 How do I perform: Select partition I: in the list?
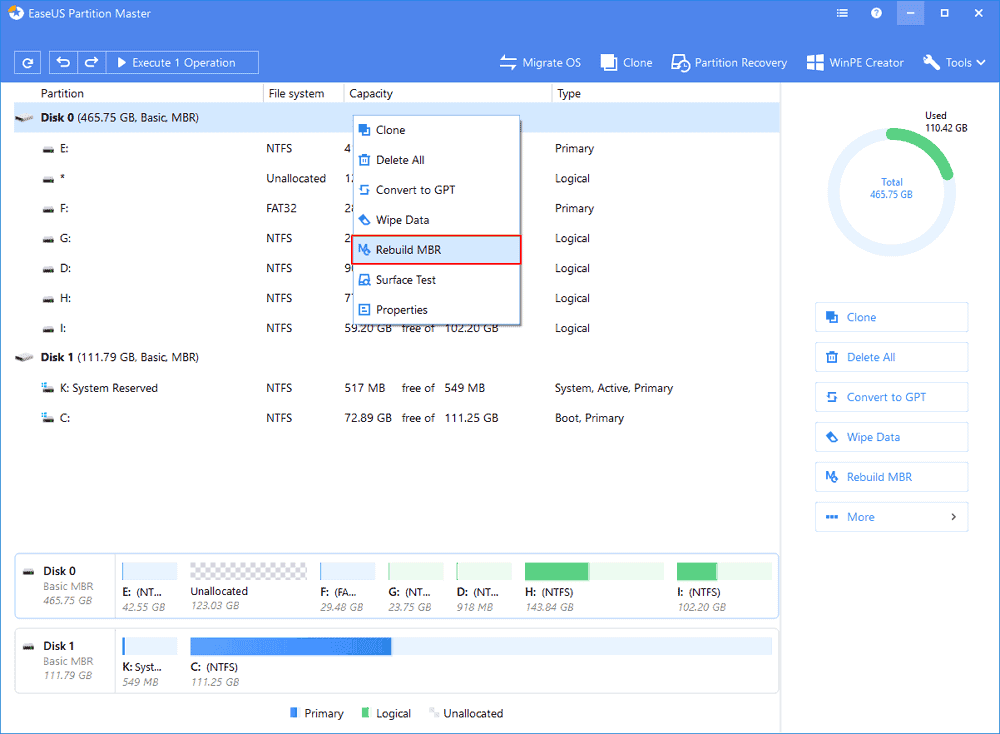(x=396, y=328)
